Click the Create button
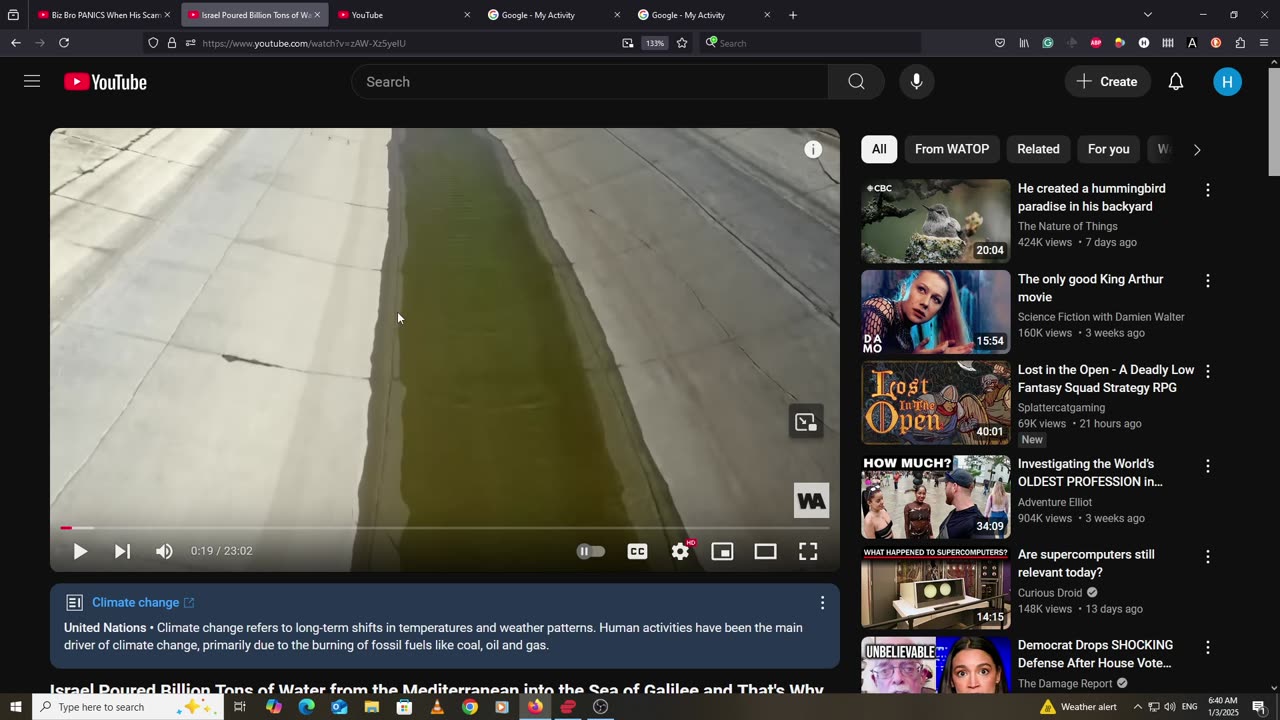Image resolution: width=1280 pixels, height=720 pixels. pyautogui.click(x=1107, y=82)
